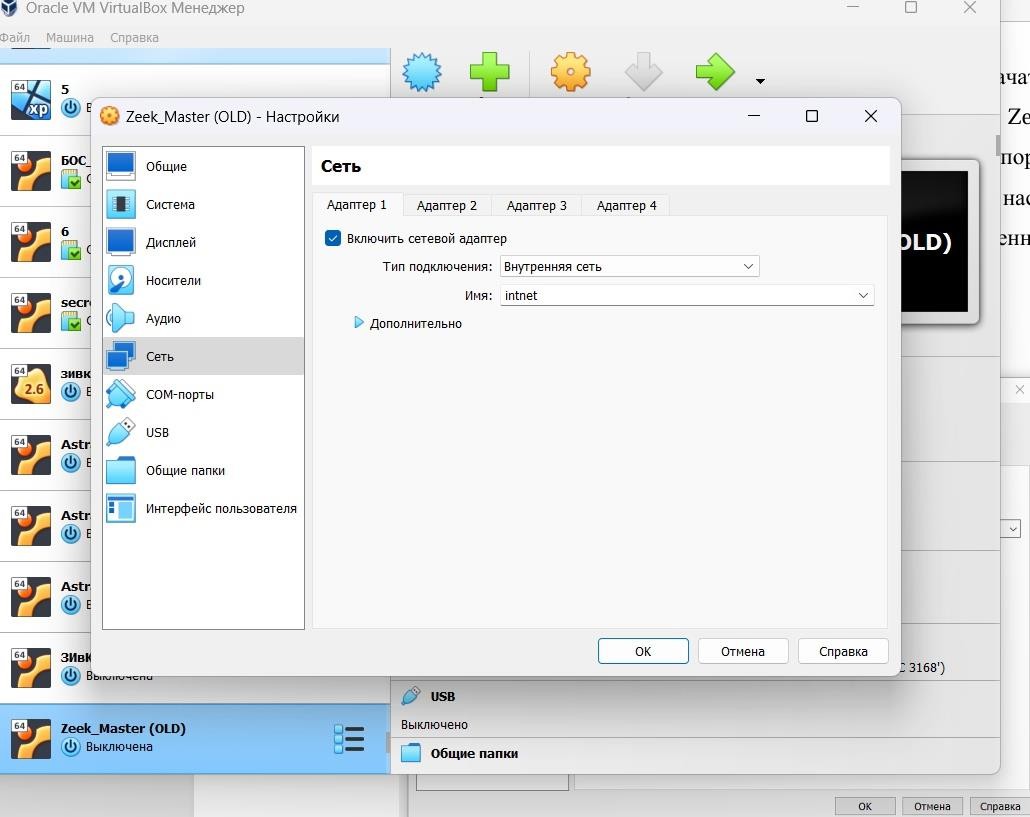Image resolution: width=1030 pixels, height=817 pixels.
Task: Select the Сеть network category
Action: click(x=203, y=356)
